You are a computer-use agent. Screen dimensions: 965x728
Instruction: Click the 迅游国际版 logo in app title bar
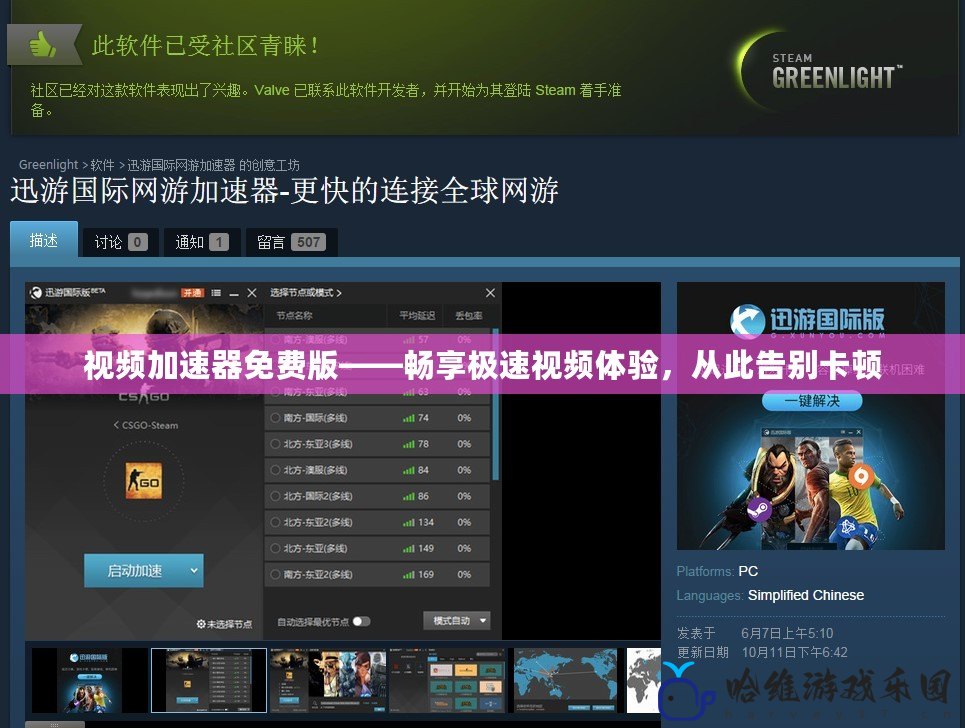coord(68,292)
